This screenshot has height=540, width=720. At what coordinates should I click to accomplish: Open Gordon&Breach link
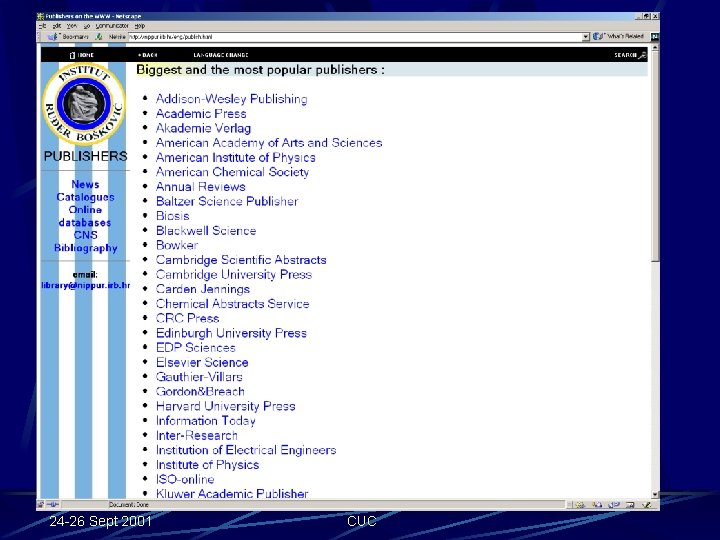tap(200, 392)
